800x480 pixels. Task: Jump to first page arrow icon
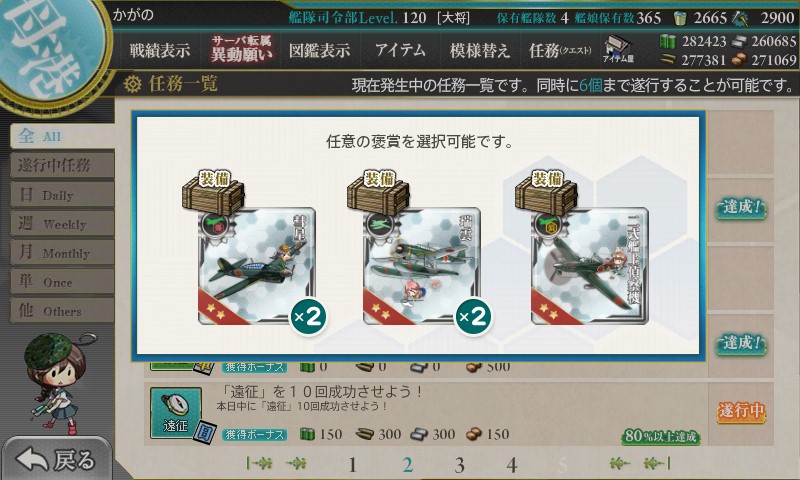coord(260,463)
